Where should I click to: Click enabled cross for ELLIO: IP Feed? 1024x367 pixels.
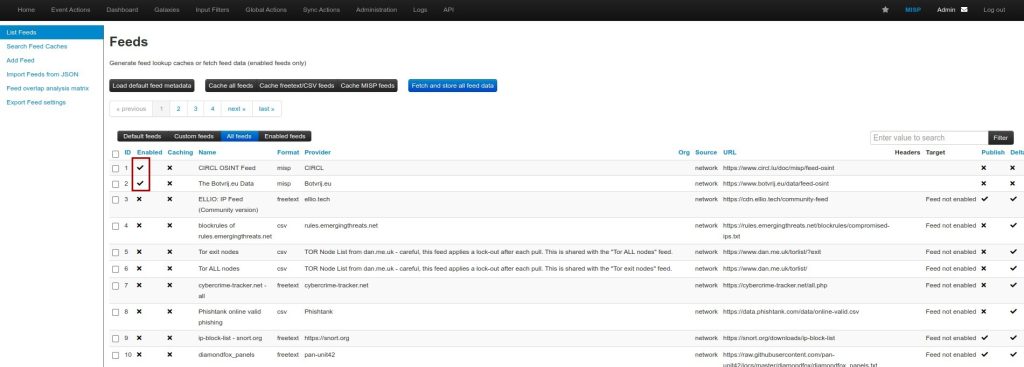point(139,199)
